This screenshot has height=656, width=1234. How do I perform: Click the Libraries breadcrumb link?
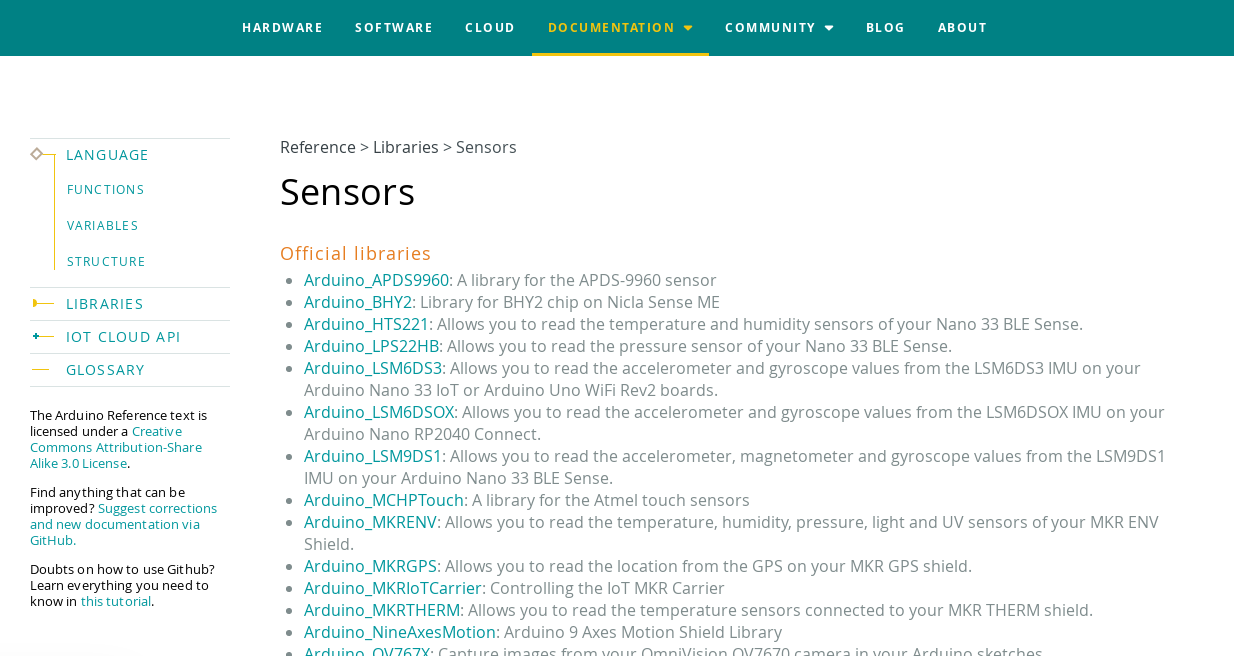point(406,147)
